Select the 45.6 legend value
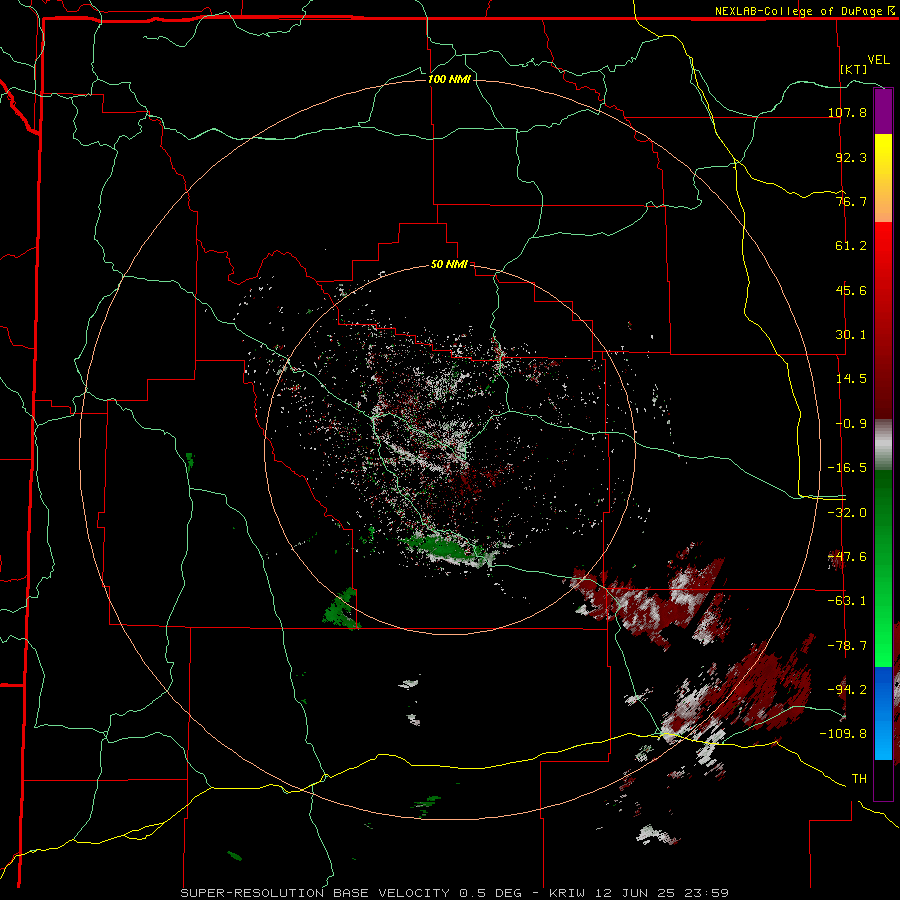This screenshot has height=900, width=900. pos(851,290)
